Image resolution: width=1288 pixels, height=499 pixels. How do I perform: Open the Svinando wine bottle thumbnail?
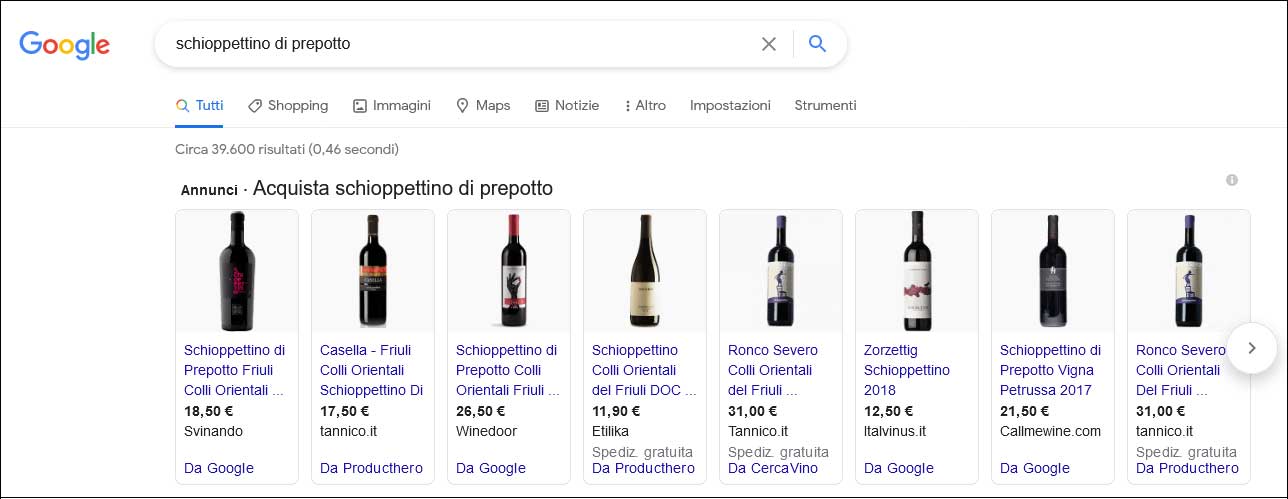[237, 270]
